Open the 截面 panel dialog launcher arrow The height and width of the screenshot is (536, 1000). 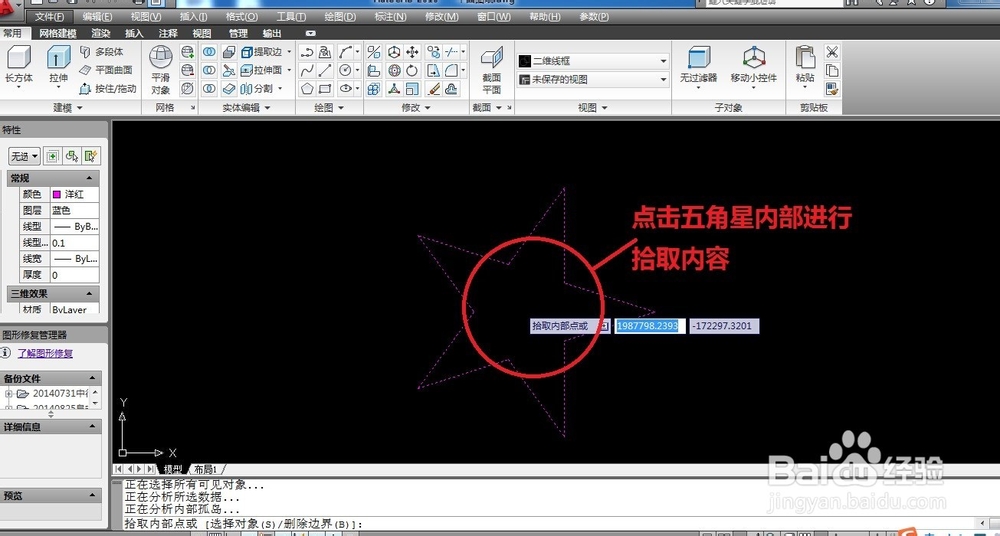point(509,108)
